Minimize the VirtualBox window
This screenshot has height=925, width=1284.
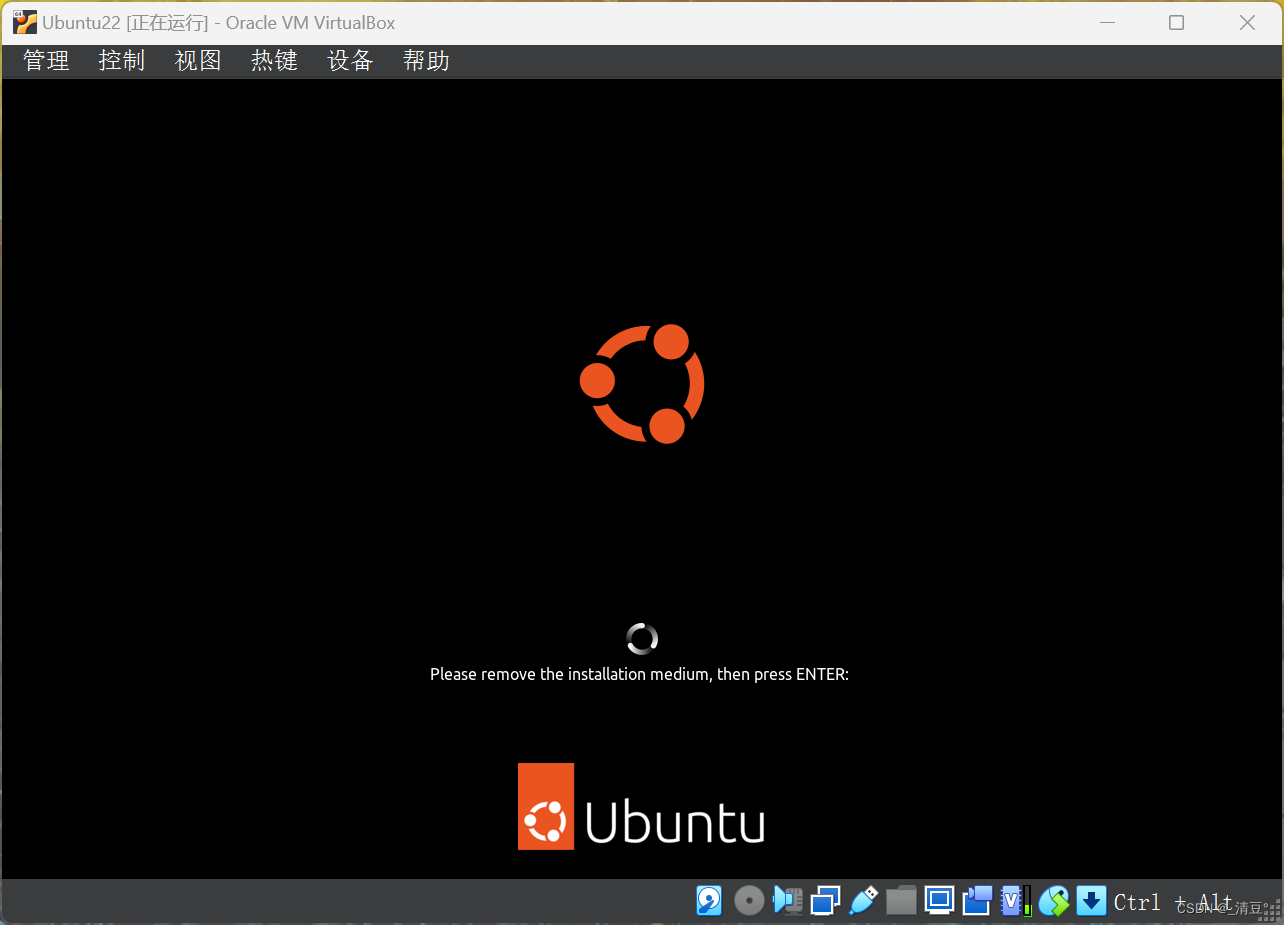(1106, 22)
